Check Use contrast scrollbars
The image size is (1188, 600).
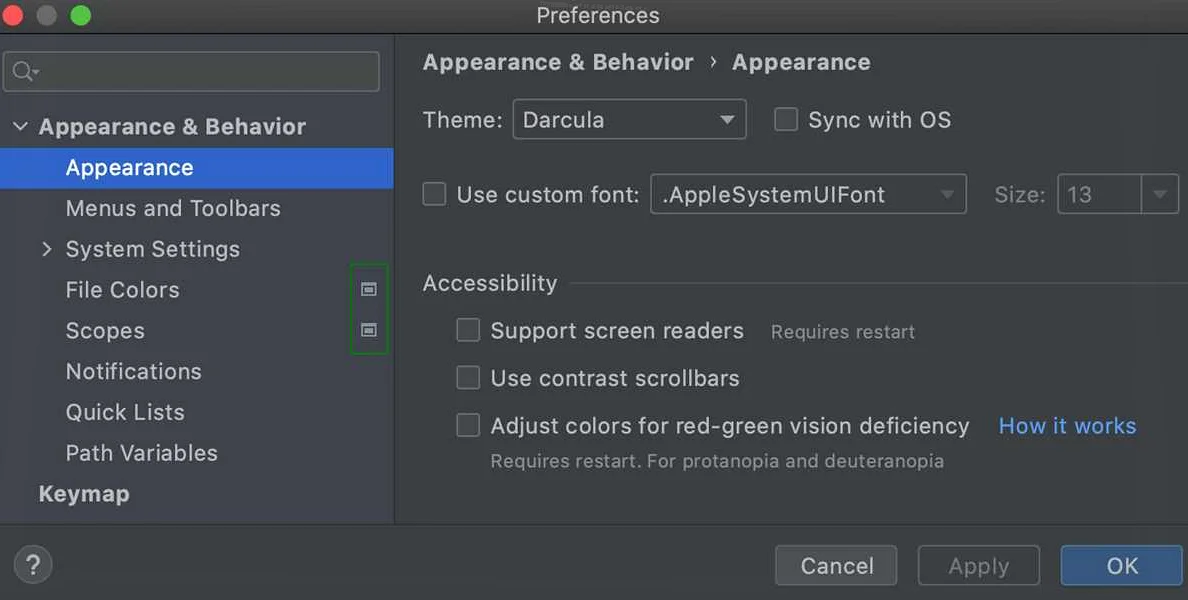(468, 378)
